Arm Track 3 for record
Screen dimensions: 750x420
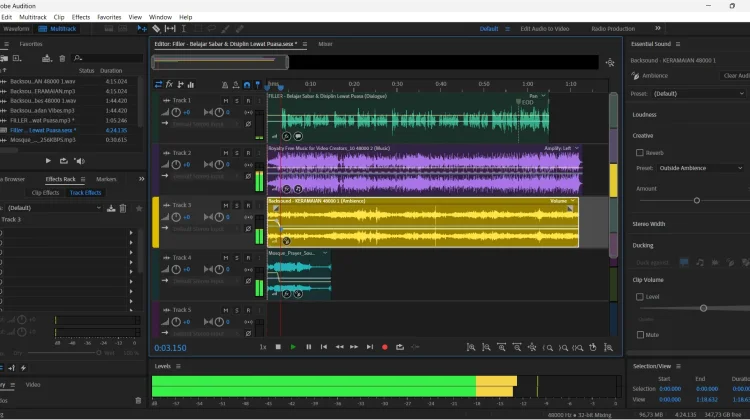tap(248, 205)
